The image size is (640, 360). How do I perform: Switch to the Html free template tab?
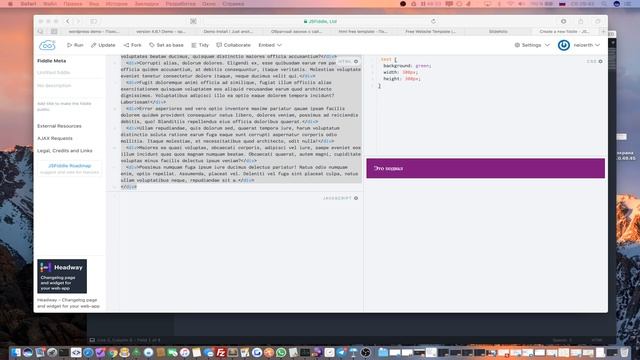point(363,31)
